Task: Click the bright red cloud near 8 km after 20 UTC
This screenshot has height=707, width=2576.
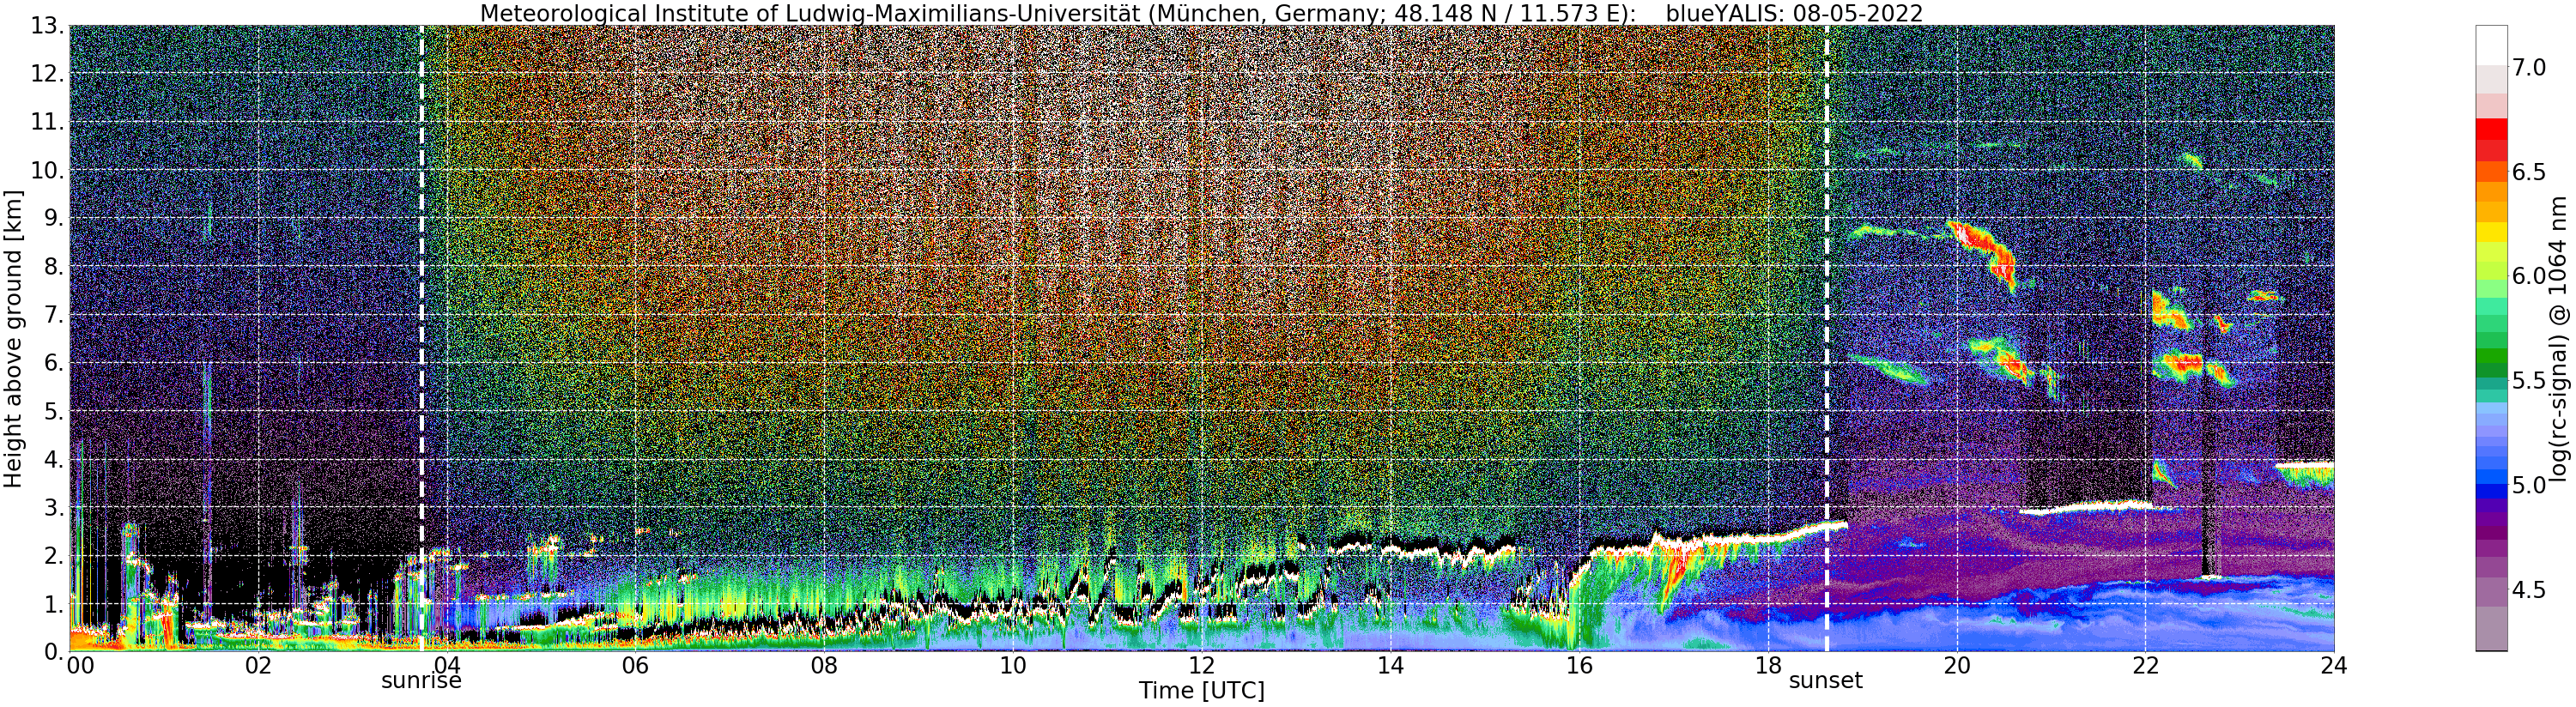Action: click(1985, 251)
